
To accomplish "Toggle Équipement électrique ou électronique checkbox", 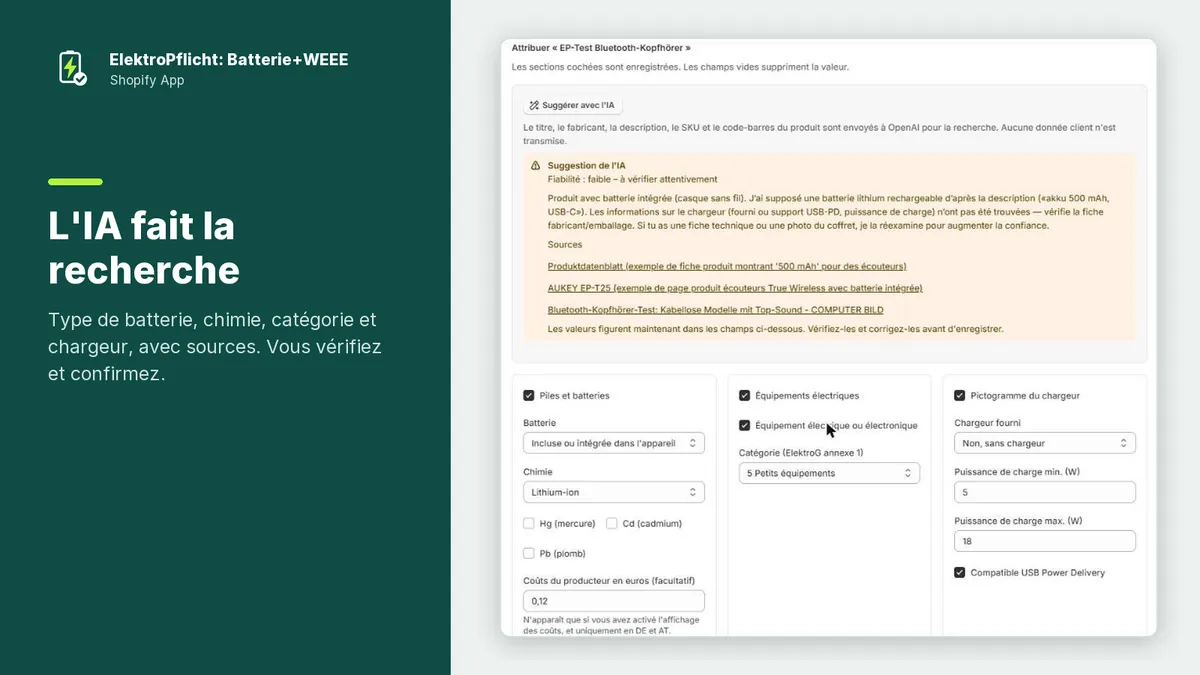I will [745, 426].
